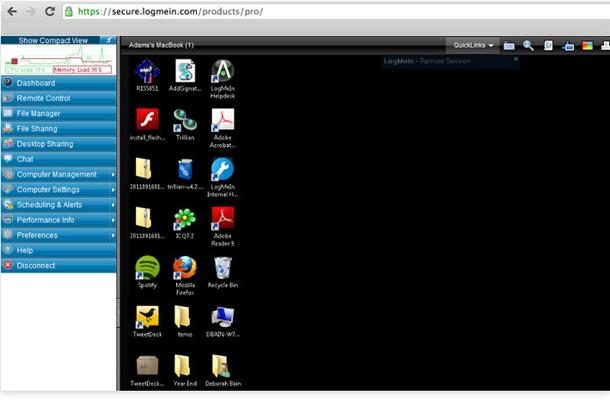Expand Scheduling & Alerts submenu arrow

tap(113, 205)
